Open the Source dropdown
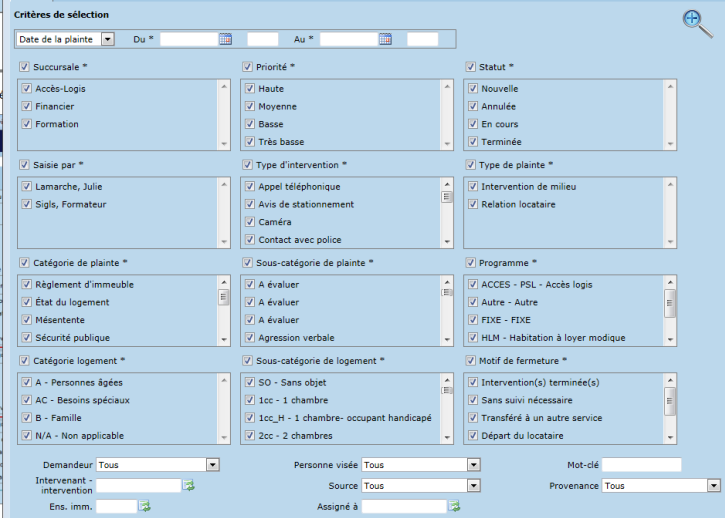The image size is (725, 518). pyautogui.click(x=420, y=485)
